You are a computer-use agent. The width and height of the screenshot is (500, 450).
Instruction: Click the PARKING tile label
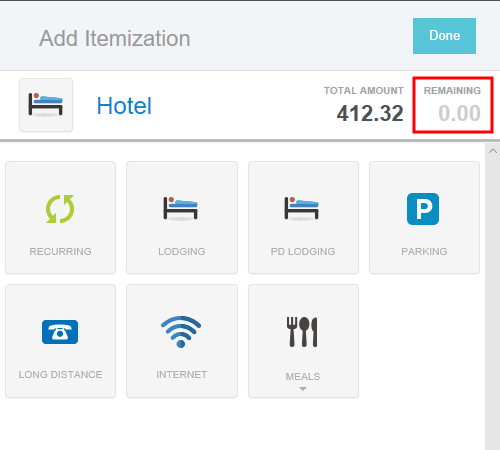click(424, 251)
